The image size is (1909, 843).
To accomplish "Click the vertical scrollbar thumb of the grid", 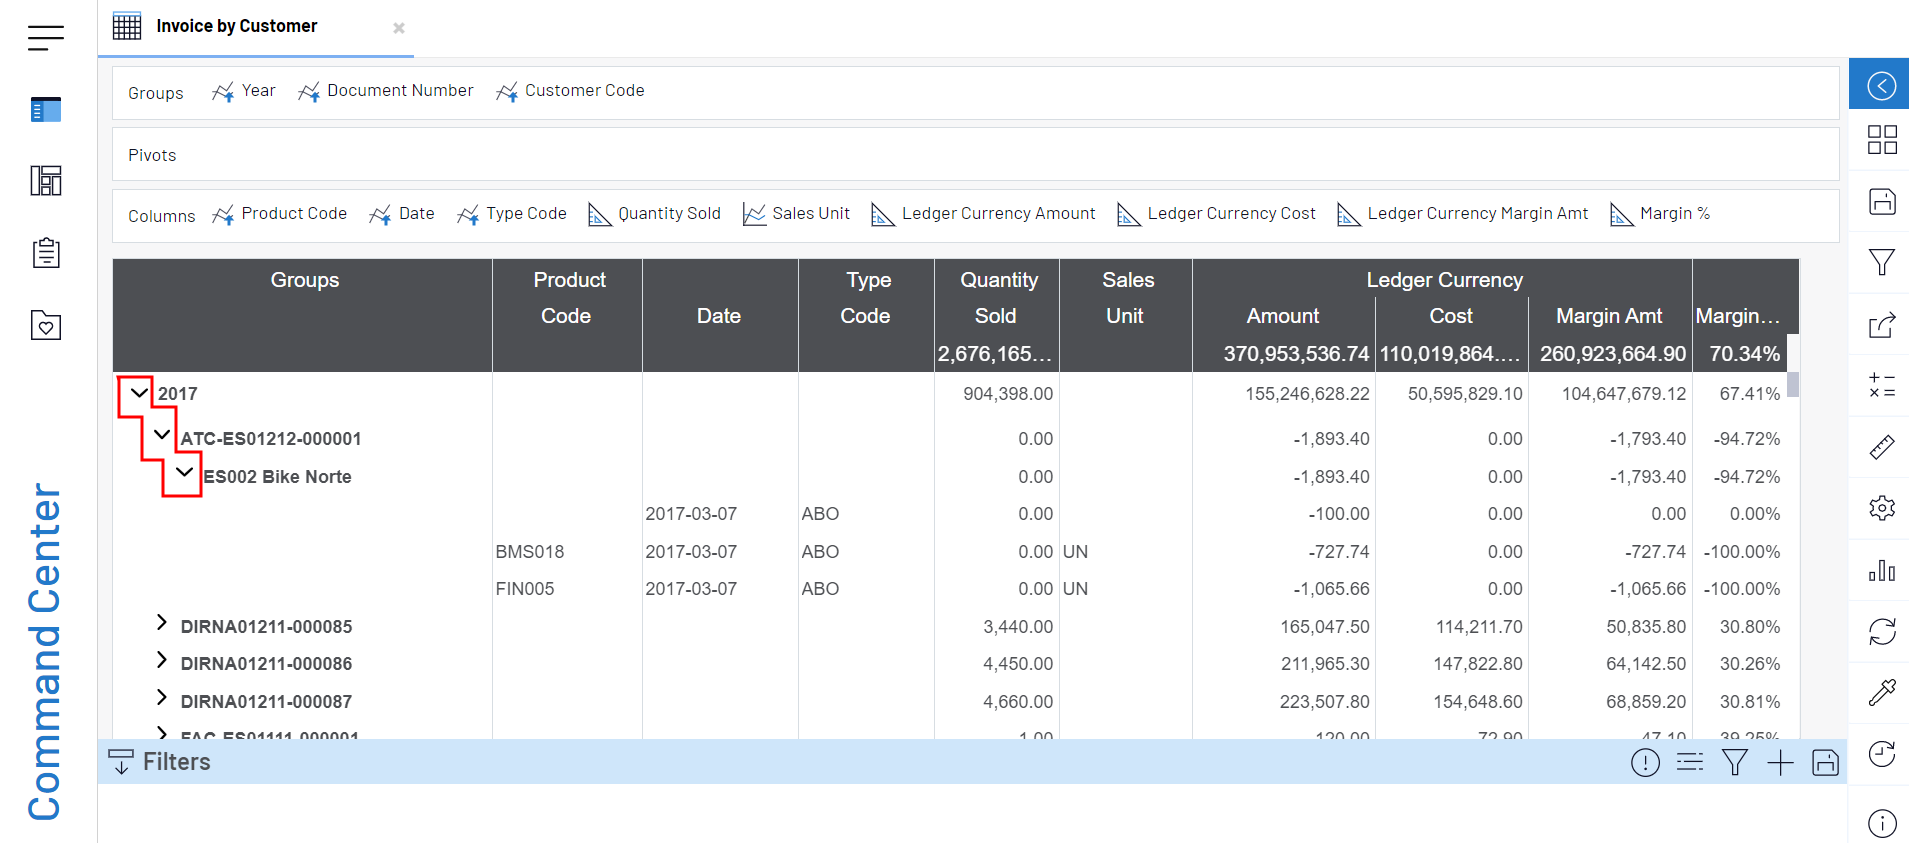I will [1793, 384].
